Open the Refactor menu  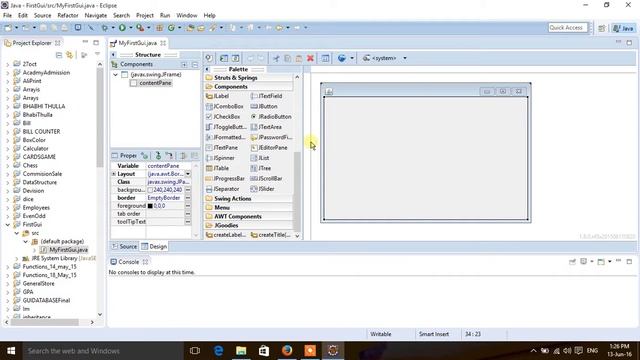pos(68,16)
